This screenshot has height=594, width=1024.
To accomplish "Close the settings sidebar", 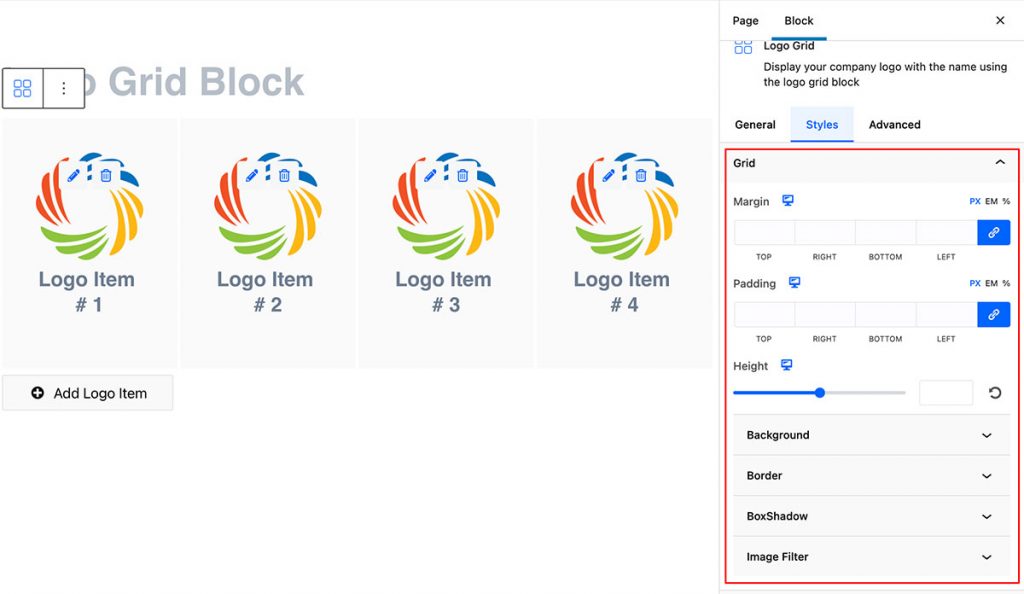I will pos(1000,20).
